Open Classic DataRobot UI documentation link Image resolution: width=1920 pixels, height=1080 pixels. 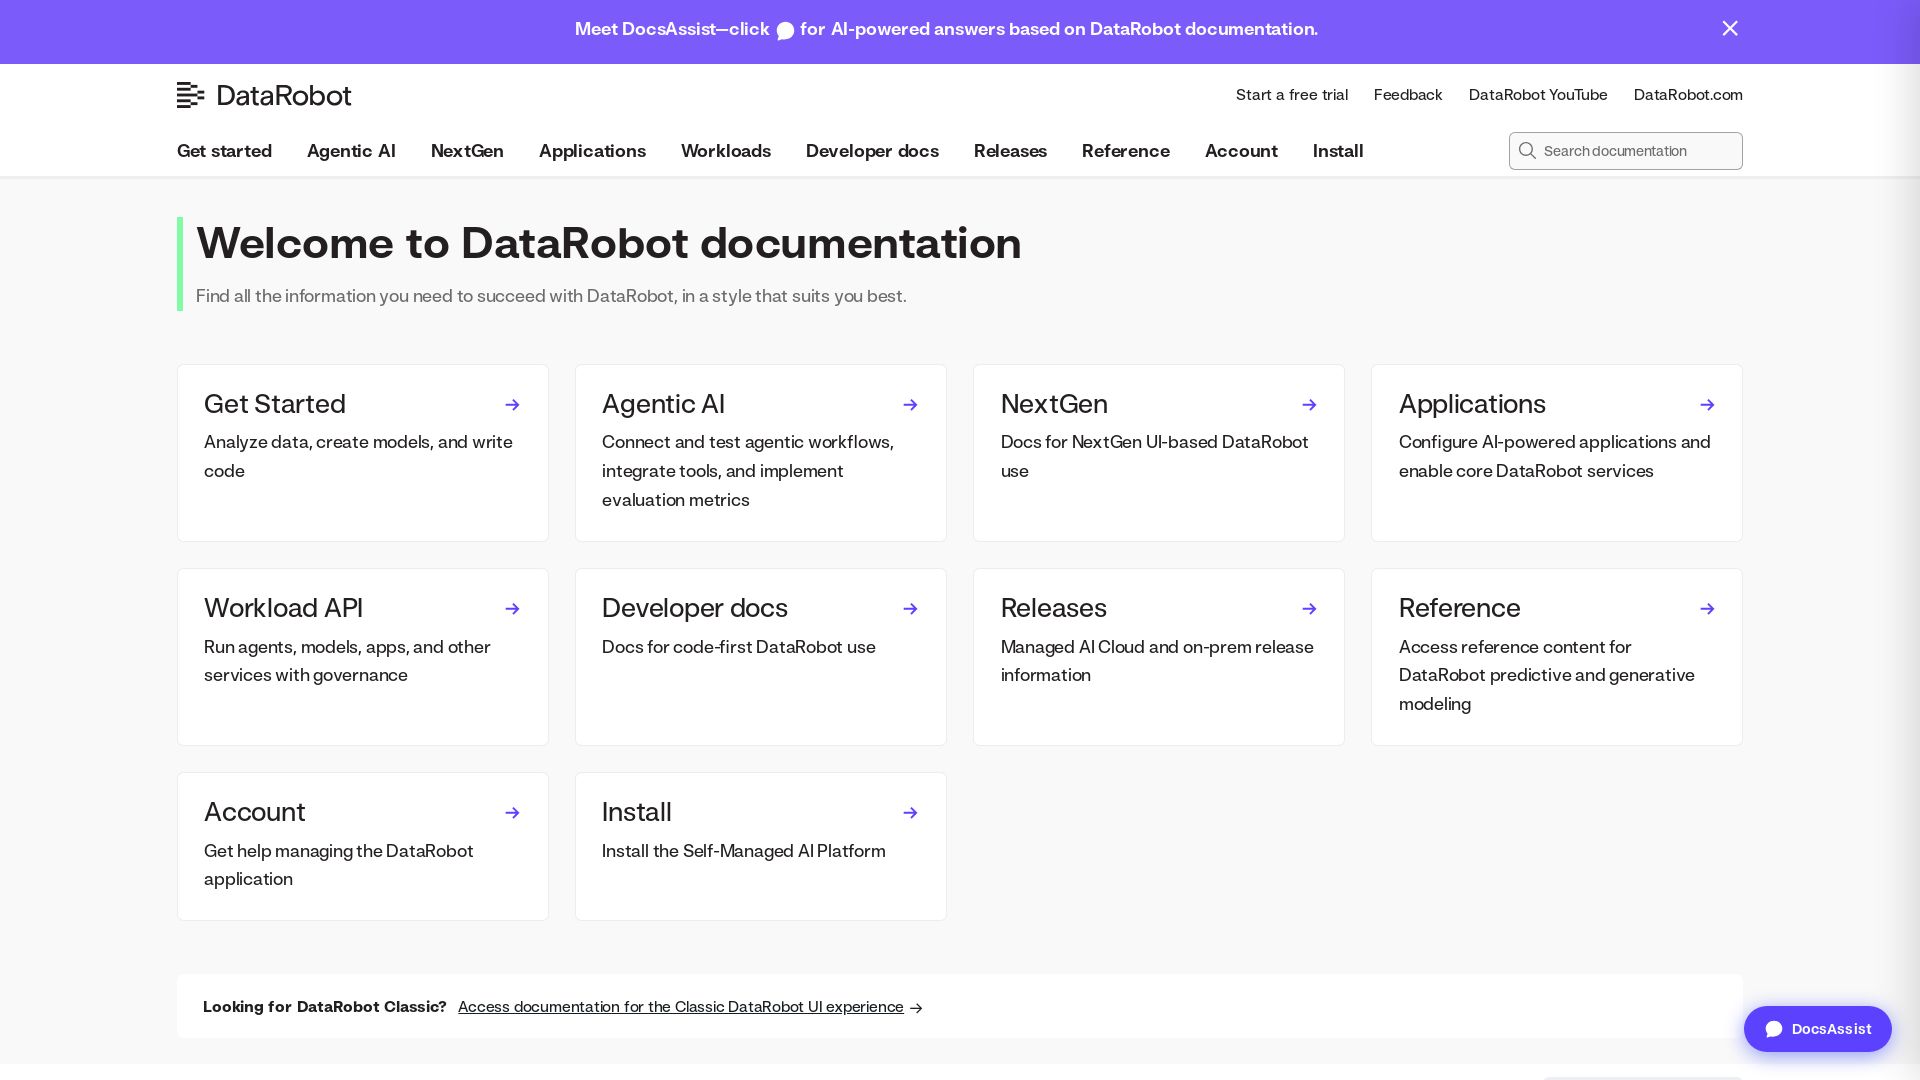pyautogui.click(x=681, y=1007)
